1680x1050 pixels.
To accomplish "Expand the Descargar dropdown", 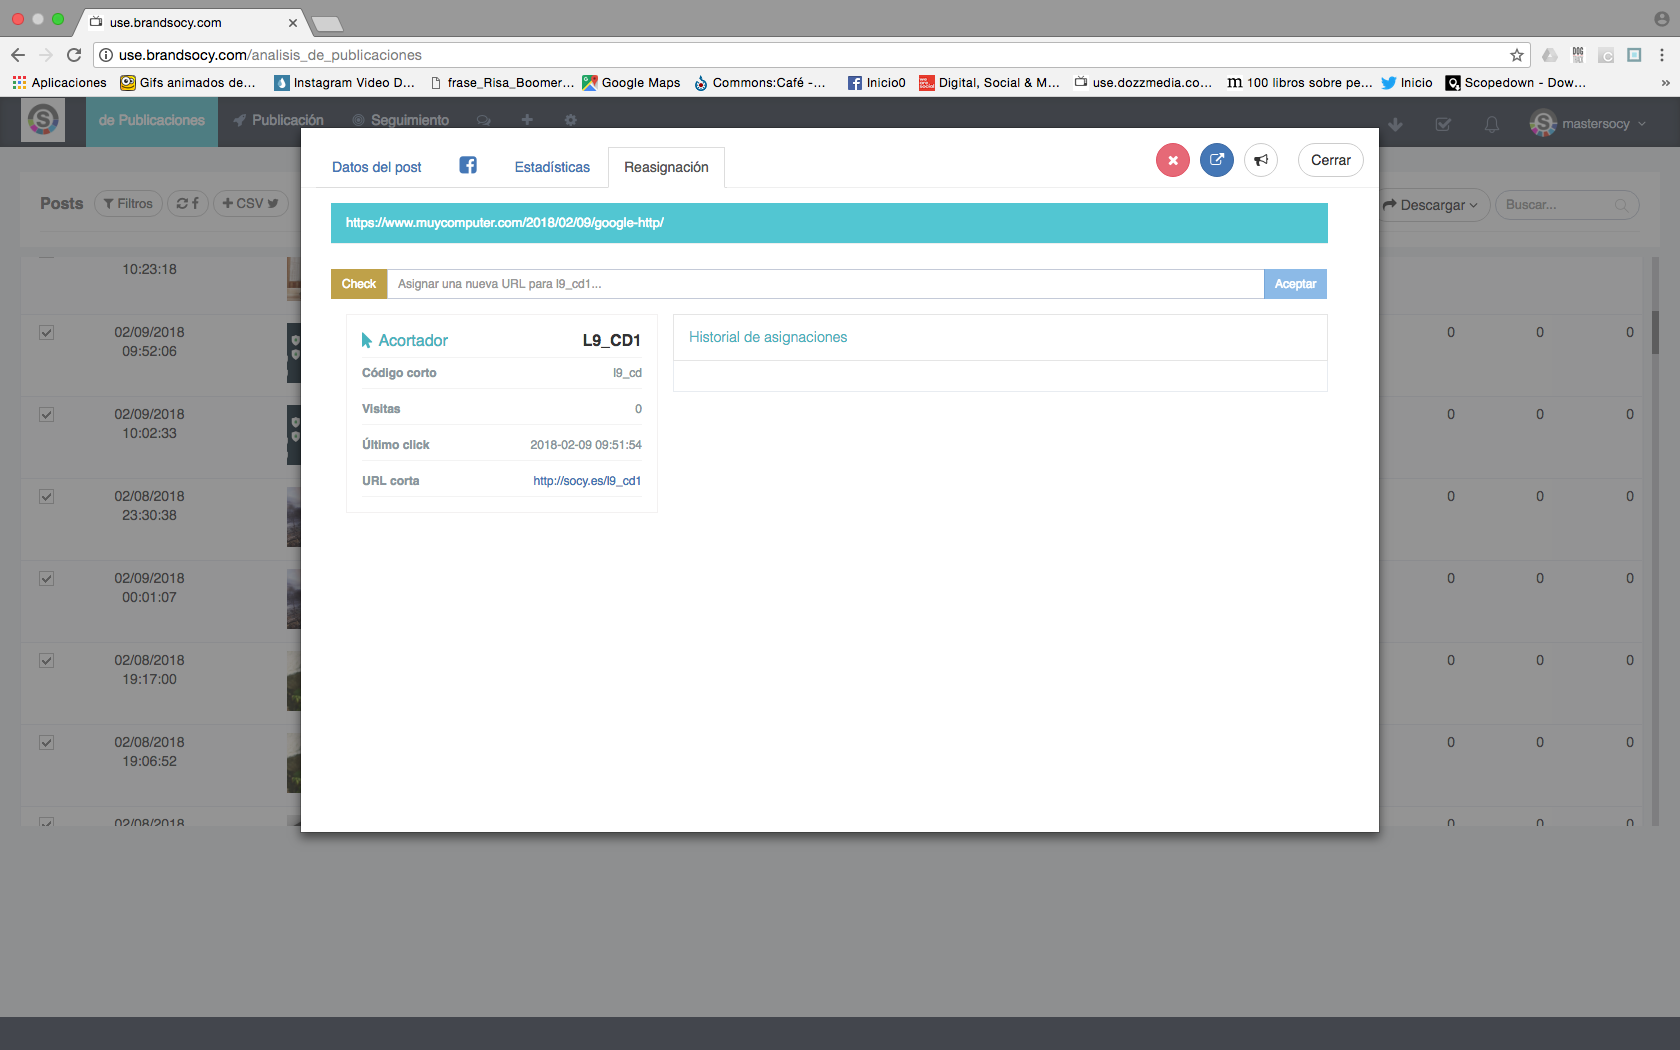I will pos(1430,205).
